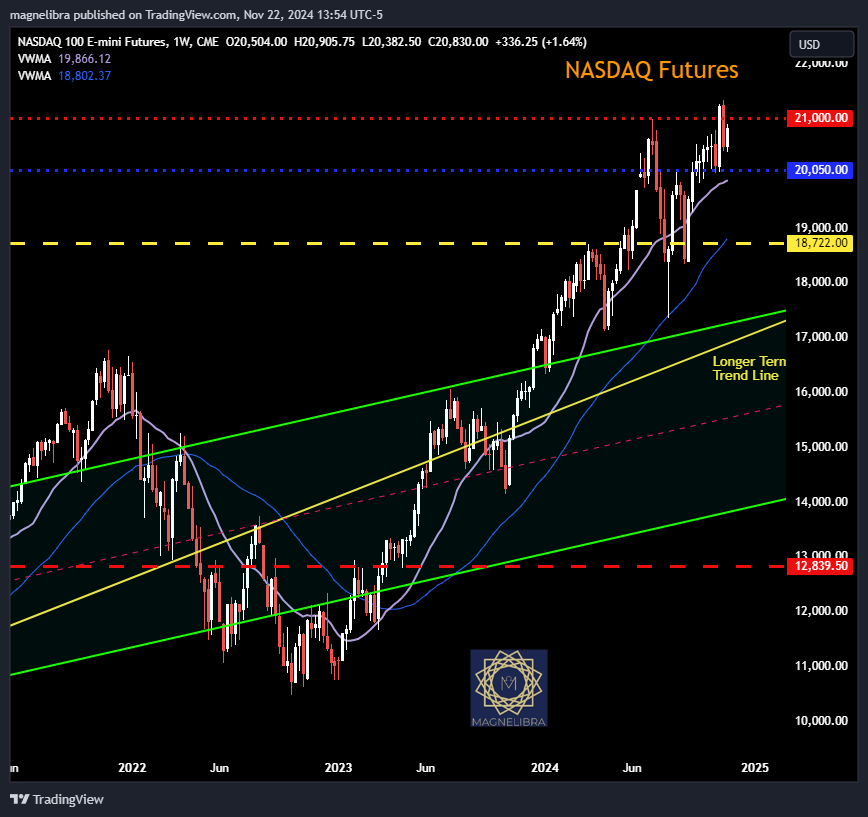The width and height of the screenshot is (868, 817).
Task: Click the 19,000.00 price axis label
Action: 822,227
